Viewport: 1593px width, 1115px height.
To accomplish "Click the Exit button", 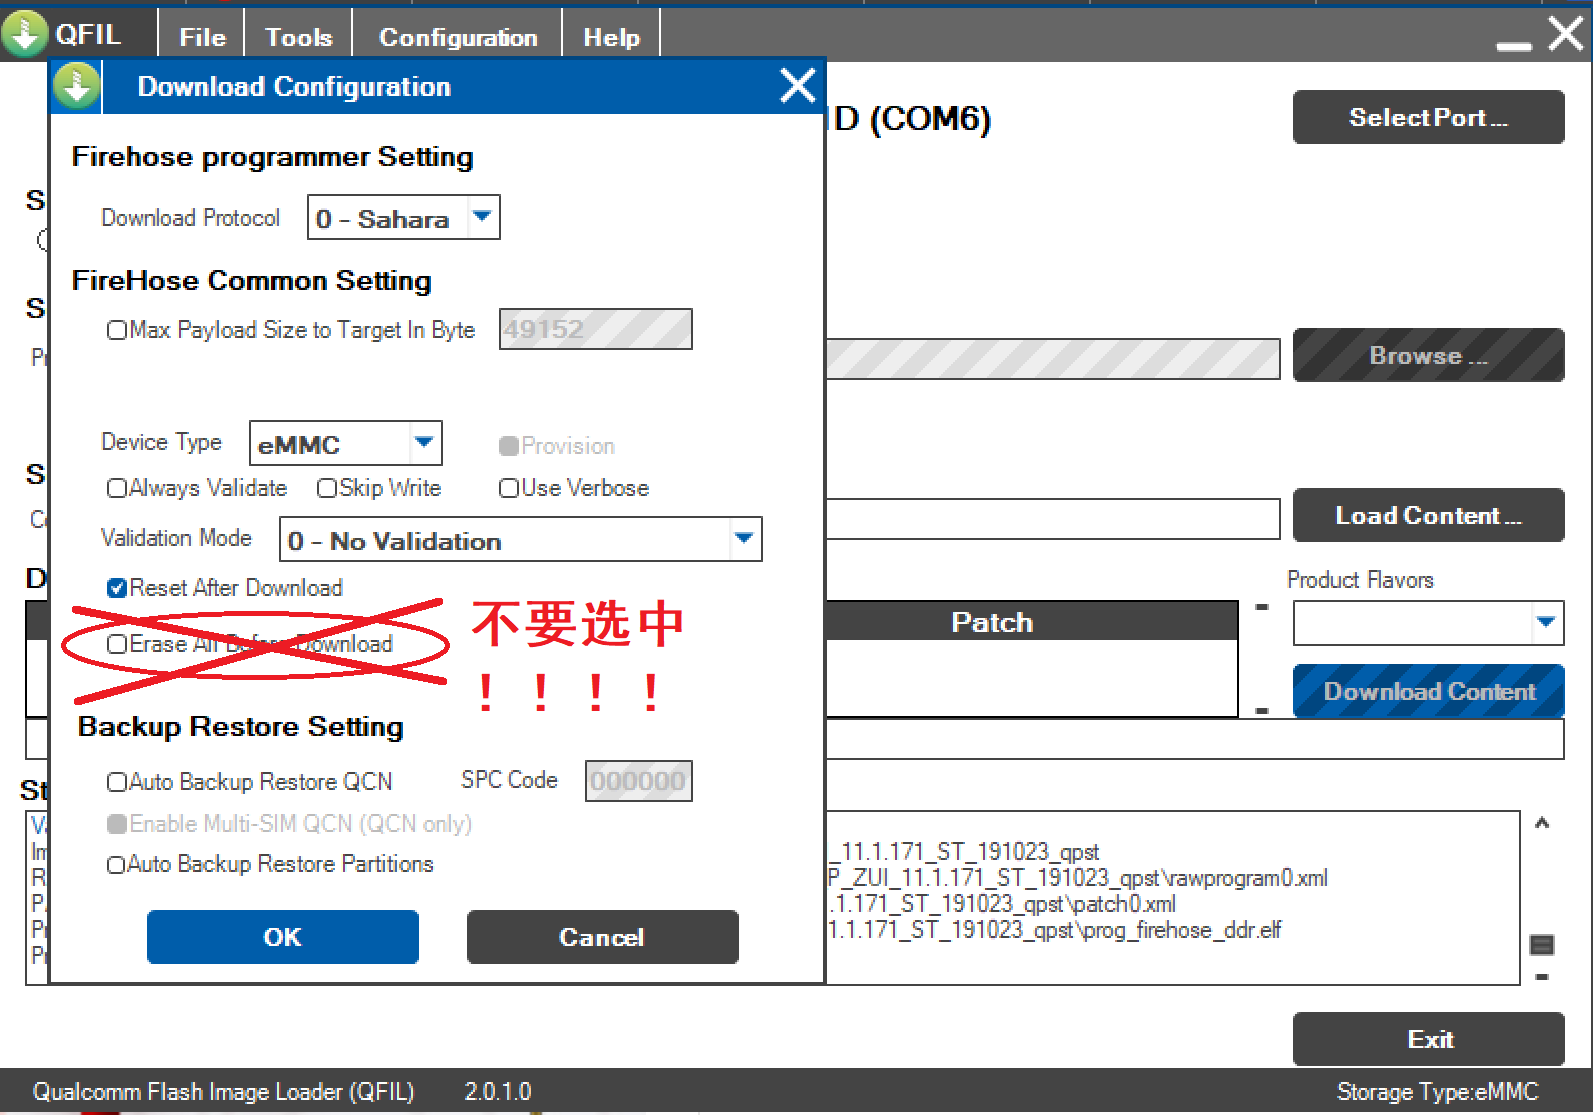I will point(1428,1039).
